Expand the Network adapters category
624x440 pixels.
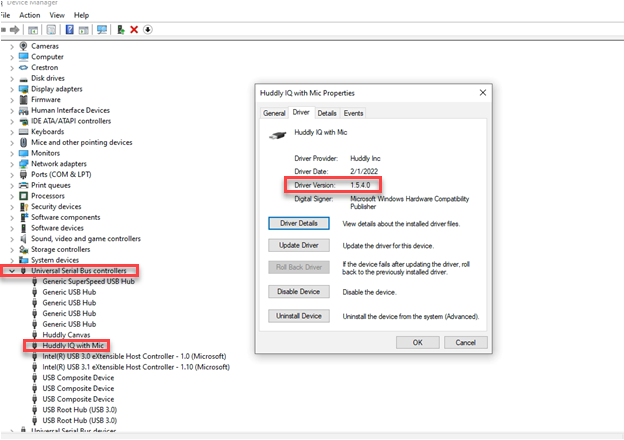(12, 163)
